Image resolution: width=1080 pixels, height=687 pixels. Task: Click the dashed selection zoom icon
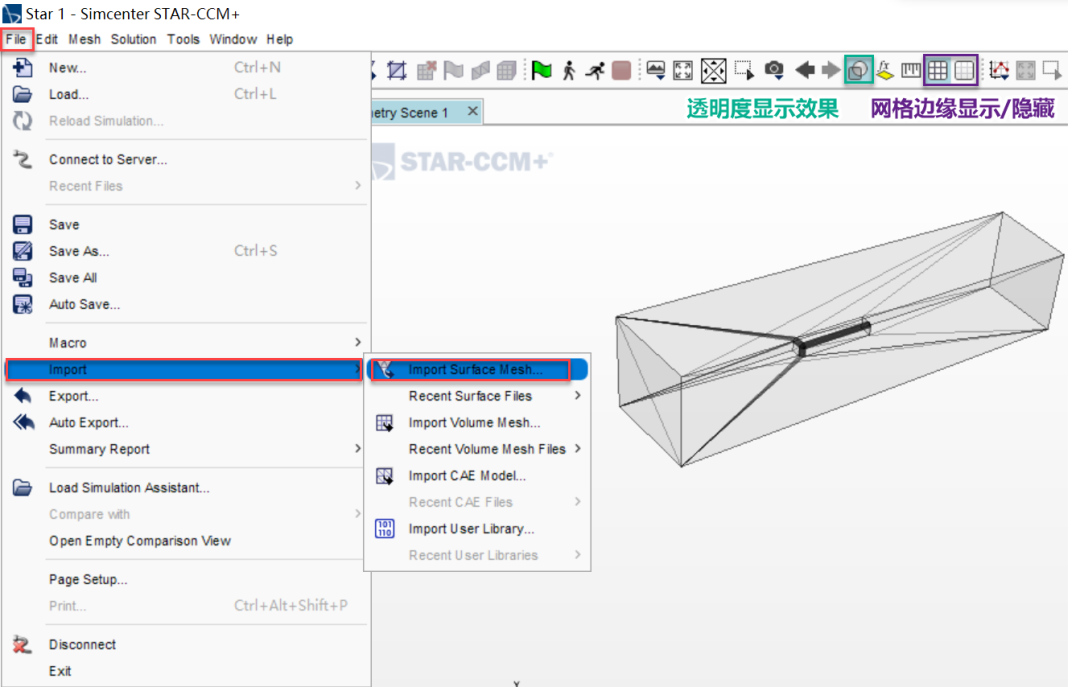744,70
